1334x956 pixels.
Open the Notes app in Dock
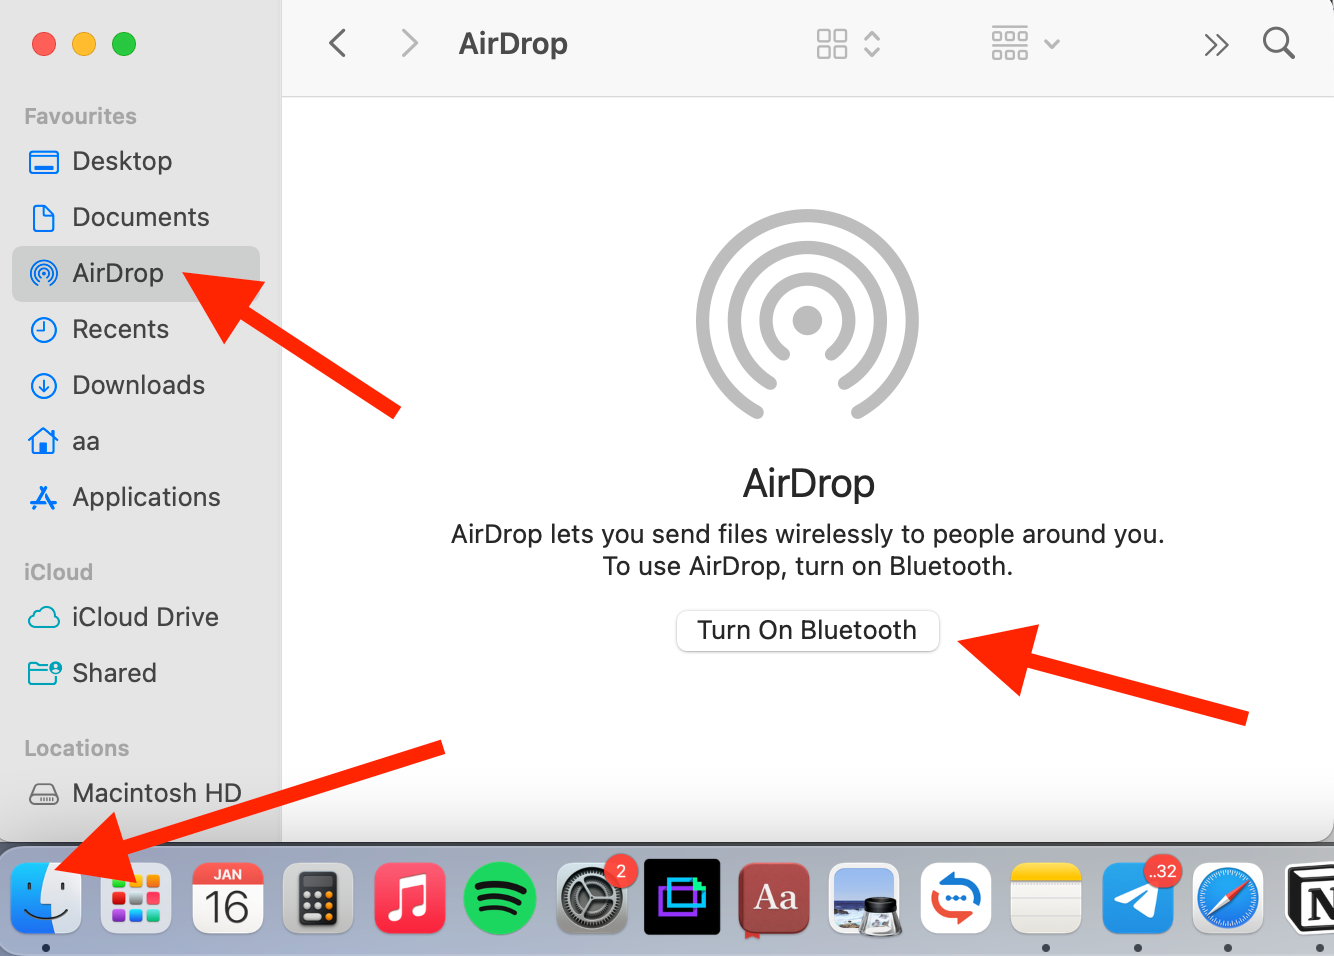[x=1046, y=898]
